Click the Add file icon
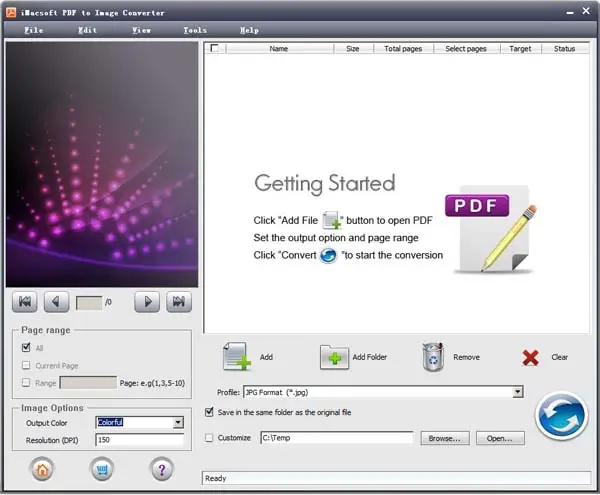Viewport: 600px width, 495px height. click(x=236, y=357)
